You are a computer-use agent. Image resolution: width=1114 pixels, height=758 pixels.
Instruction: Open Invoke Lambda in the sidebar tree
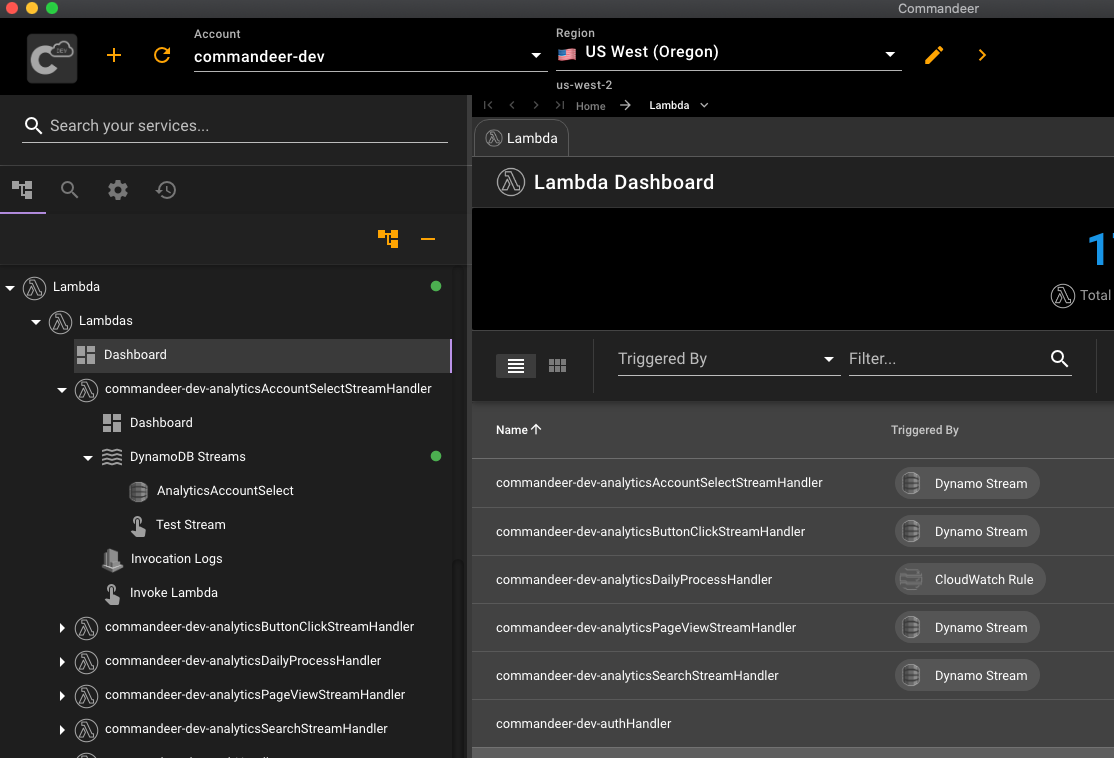tap(173, 593)
